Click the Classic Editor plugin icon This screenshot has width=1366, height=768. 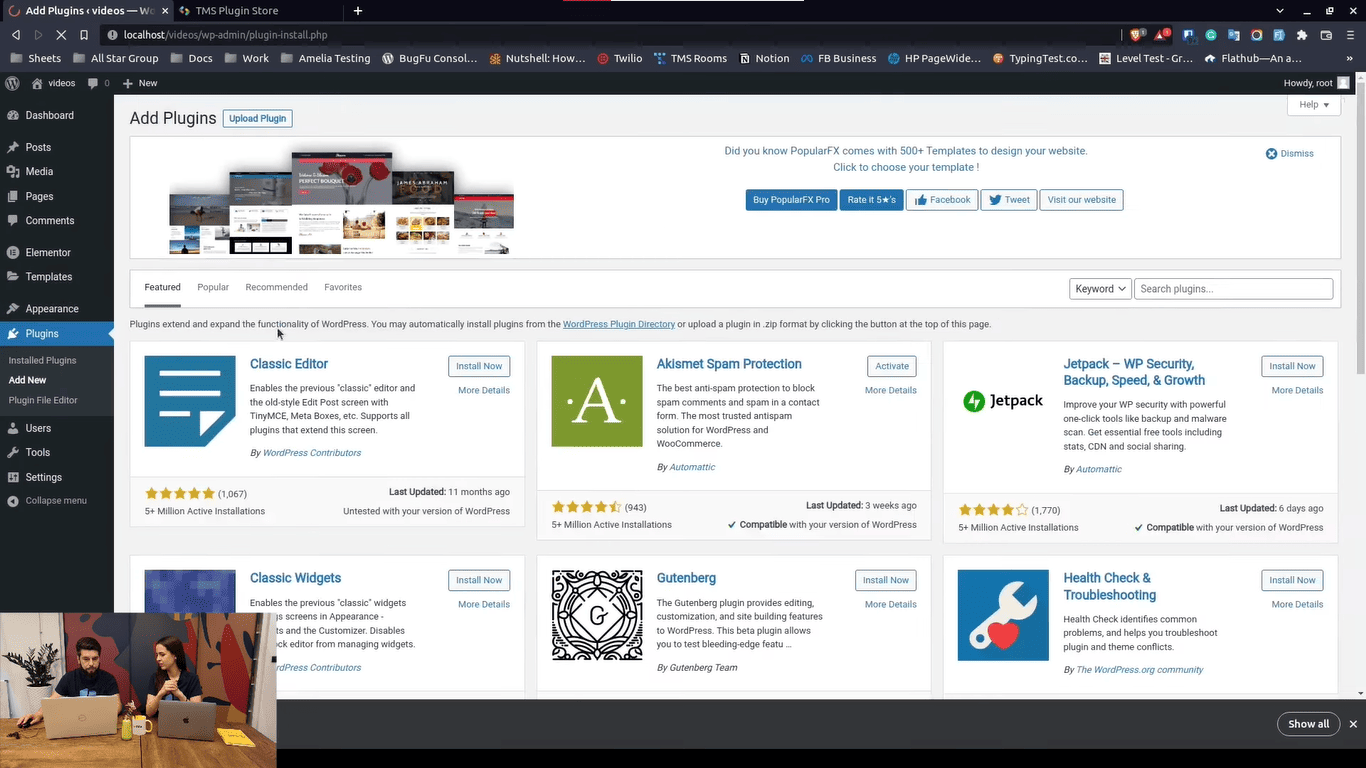190,401
